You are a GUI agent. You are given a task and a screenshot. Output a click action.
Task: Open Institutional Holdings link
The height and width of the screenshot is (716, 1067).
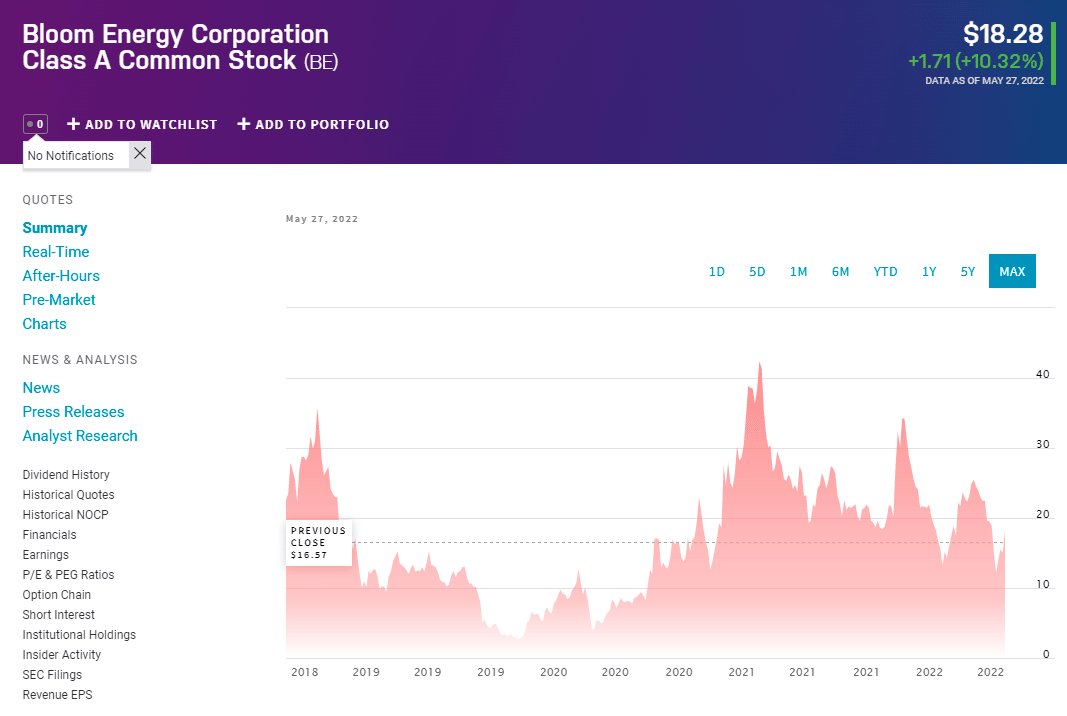pyautogui.click(x=79, y=634)
